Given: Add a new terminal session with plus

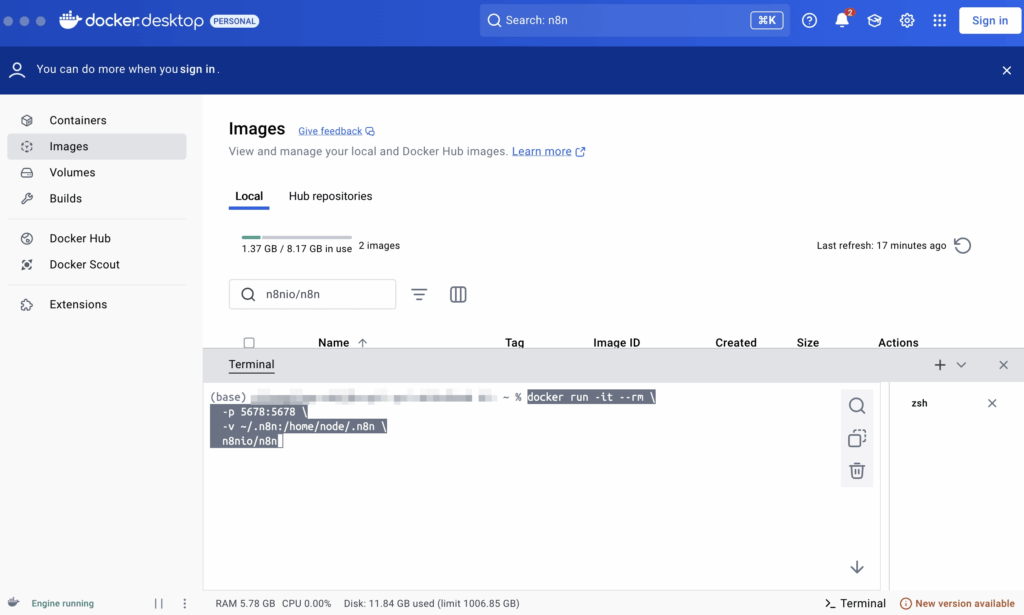Looking at the screenshot, I should pos(940,365).
